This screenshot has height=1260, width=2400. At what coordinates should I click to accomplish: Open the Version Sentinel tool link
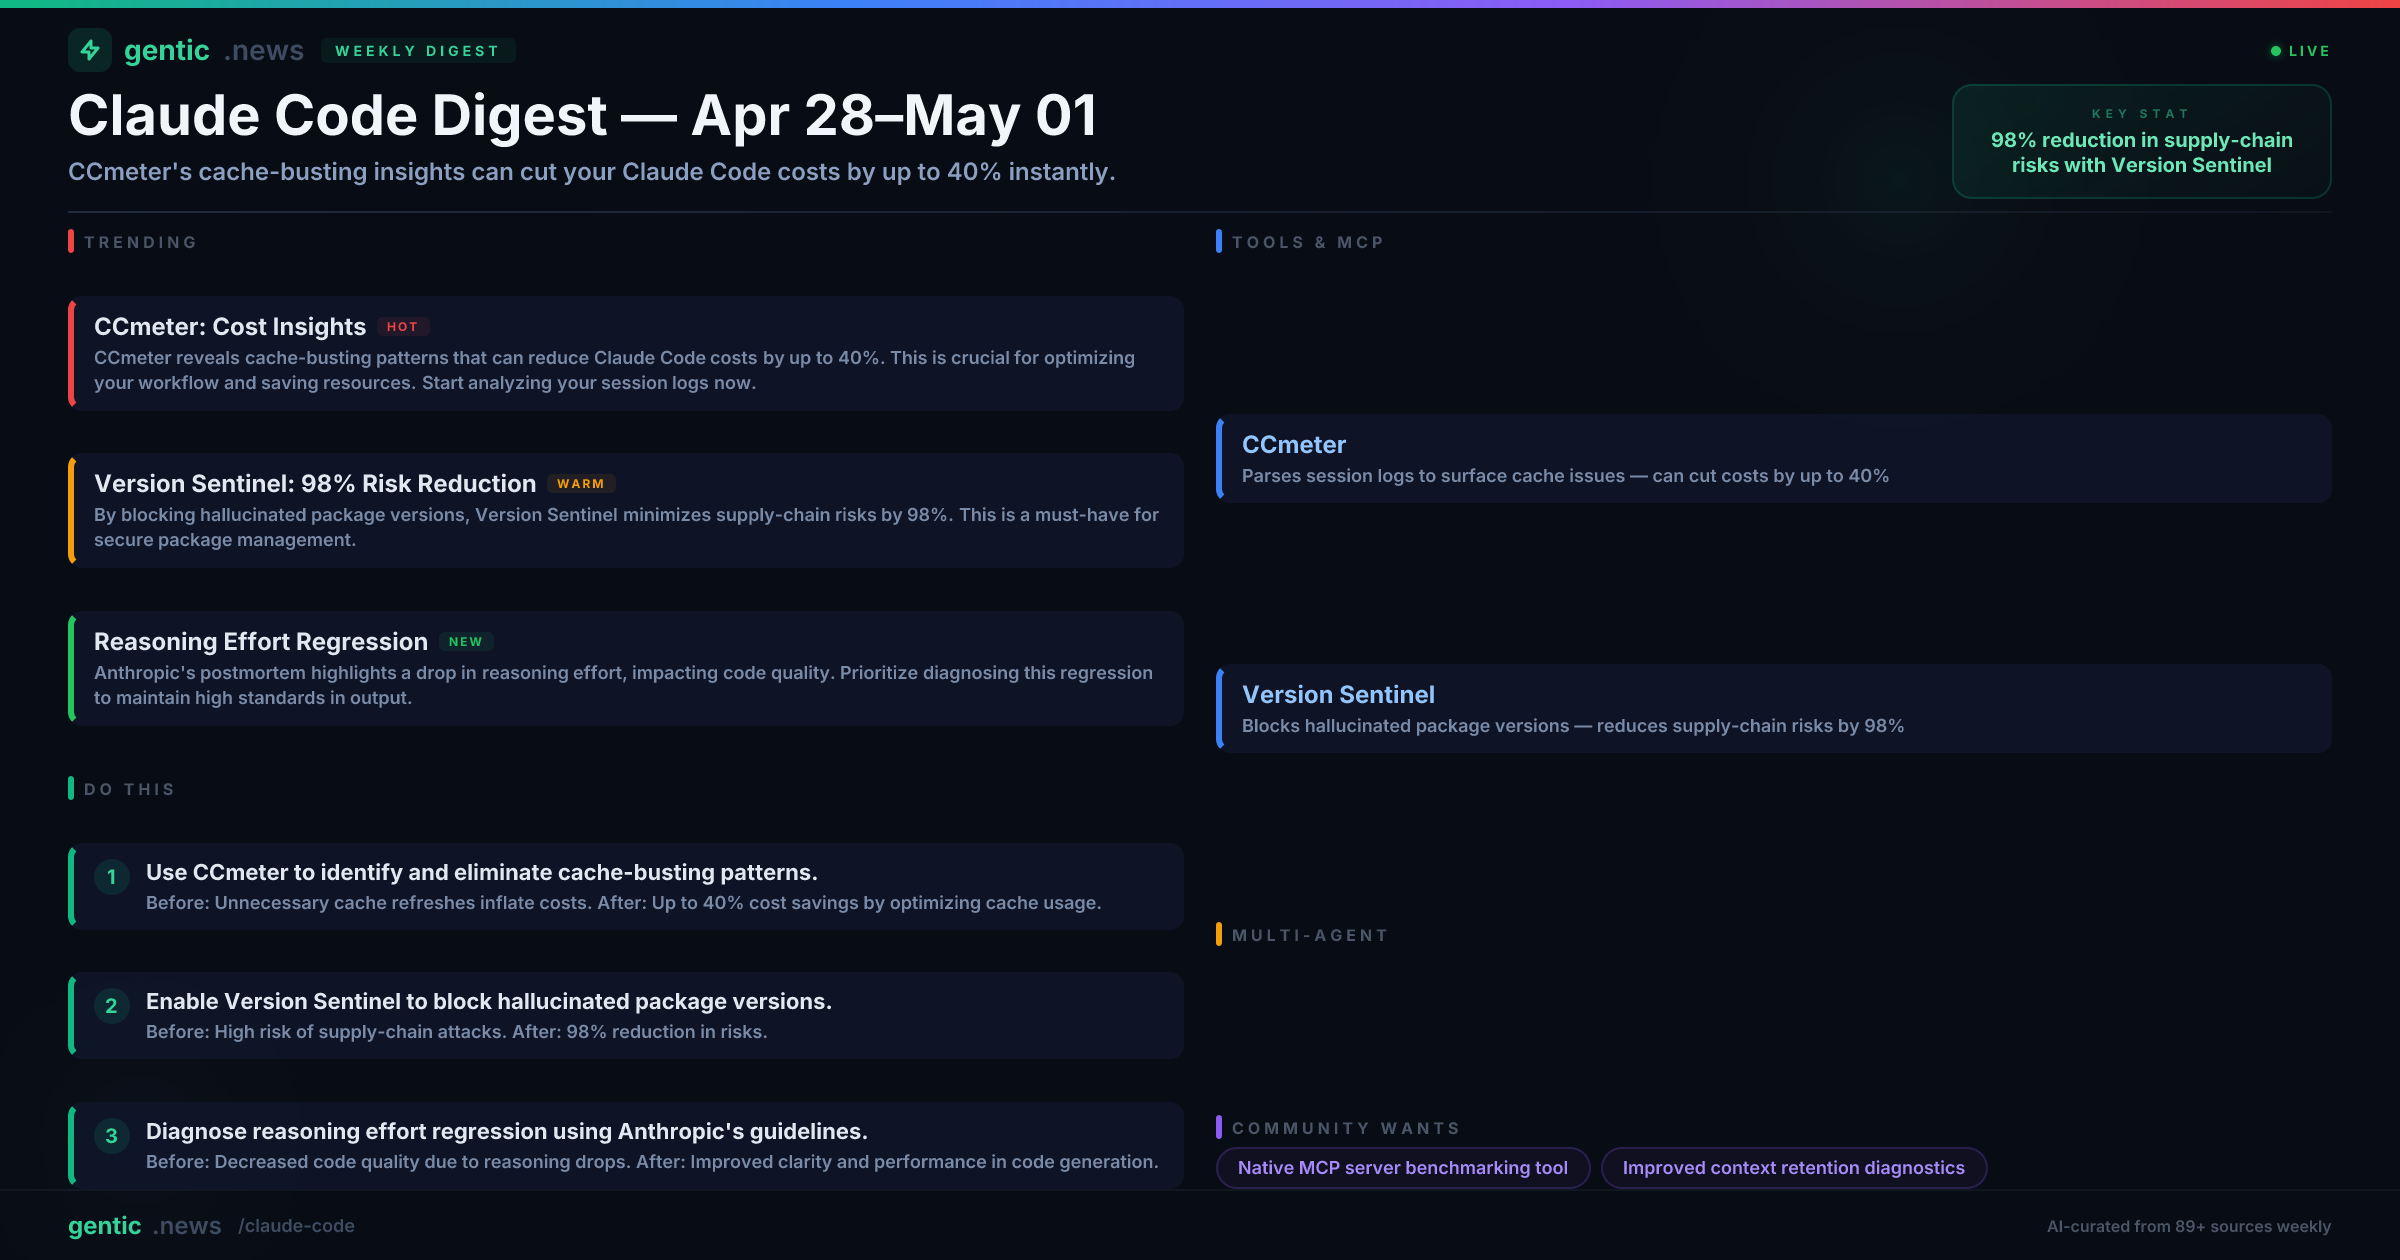click(1338, 695)
